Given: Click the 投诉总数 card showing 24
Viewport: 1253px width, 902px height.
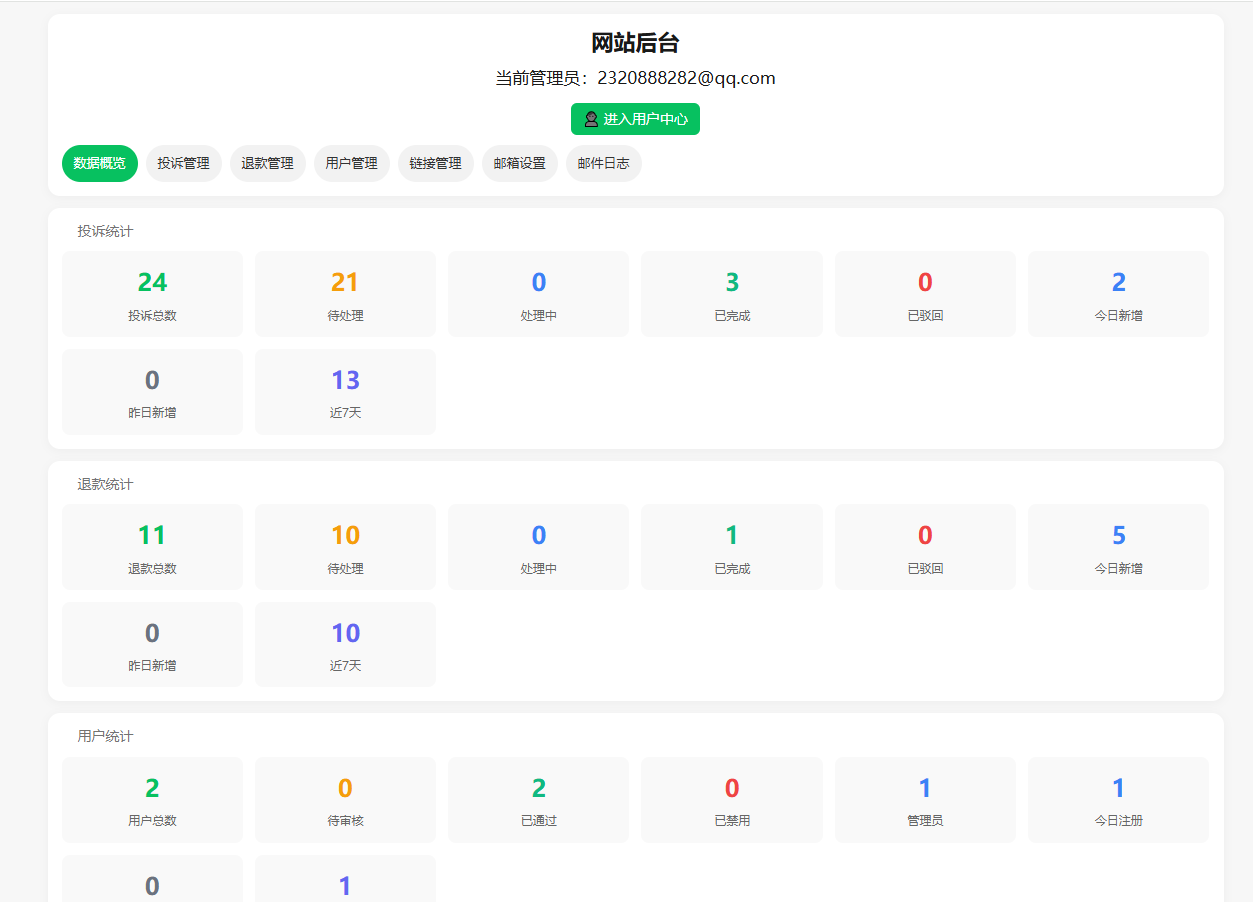Looking at the screenshot, I should click(x=152, y=294).
